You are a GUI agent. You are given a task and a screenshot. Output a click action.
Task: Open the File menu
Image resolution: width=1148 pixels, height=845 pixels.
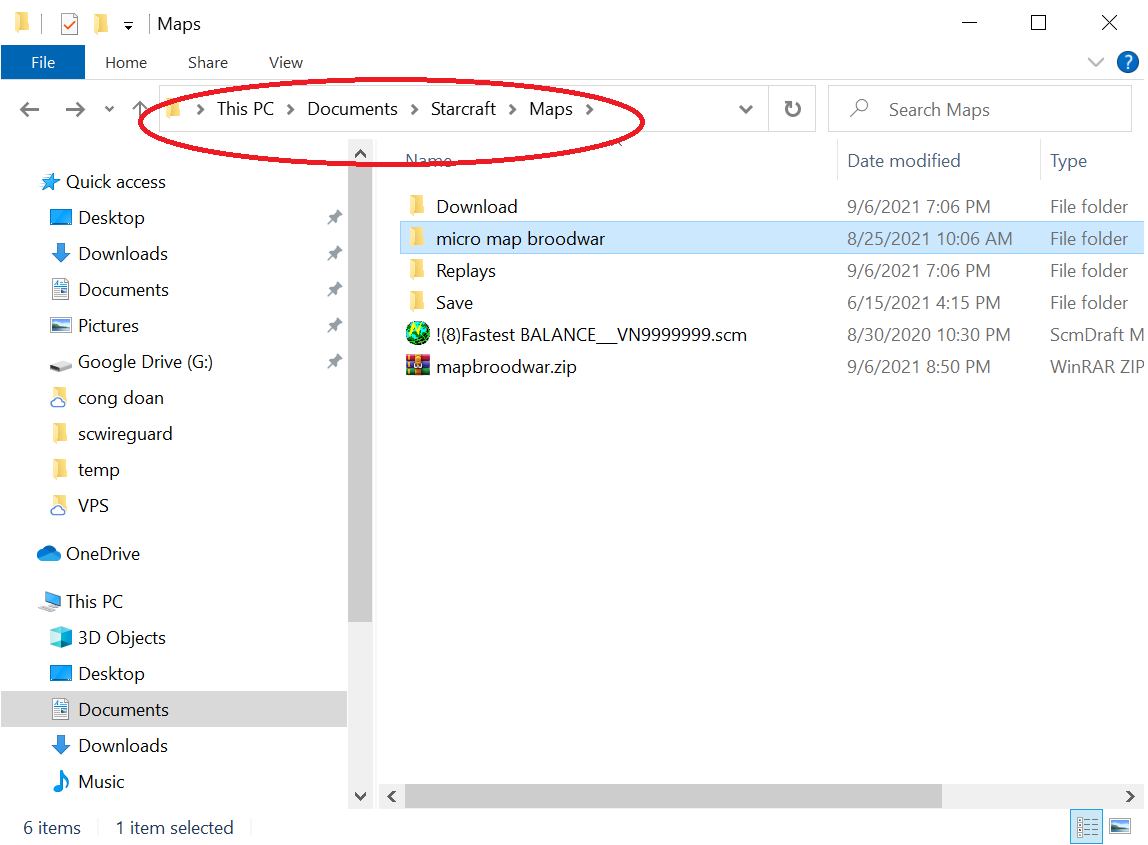click(x=42, y=62)
